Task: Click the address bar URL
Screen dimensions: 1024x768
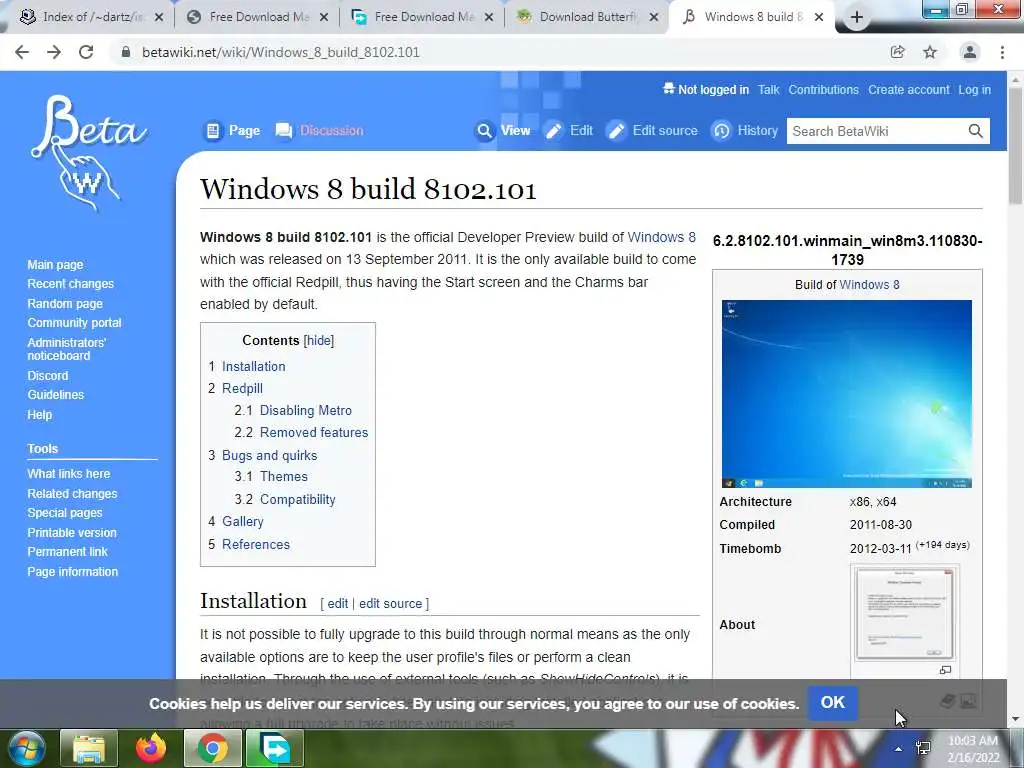Action: tap(281, 52)
